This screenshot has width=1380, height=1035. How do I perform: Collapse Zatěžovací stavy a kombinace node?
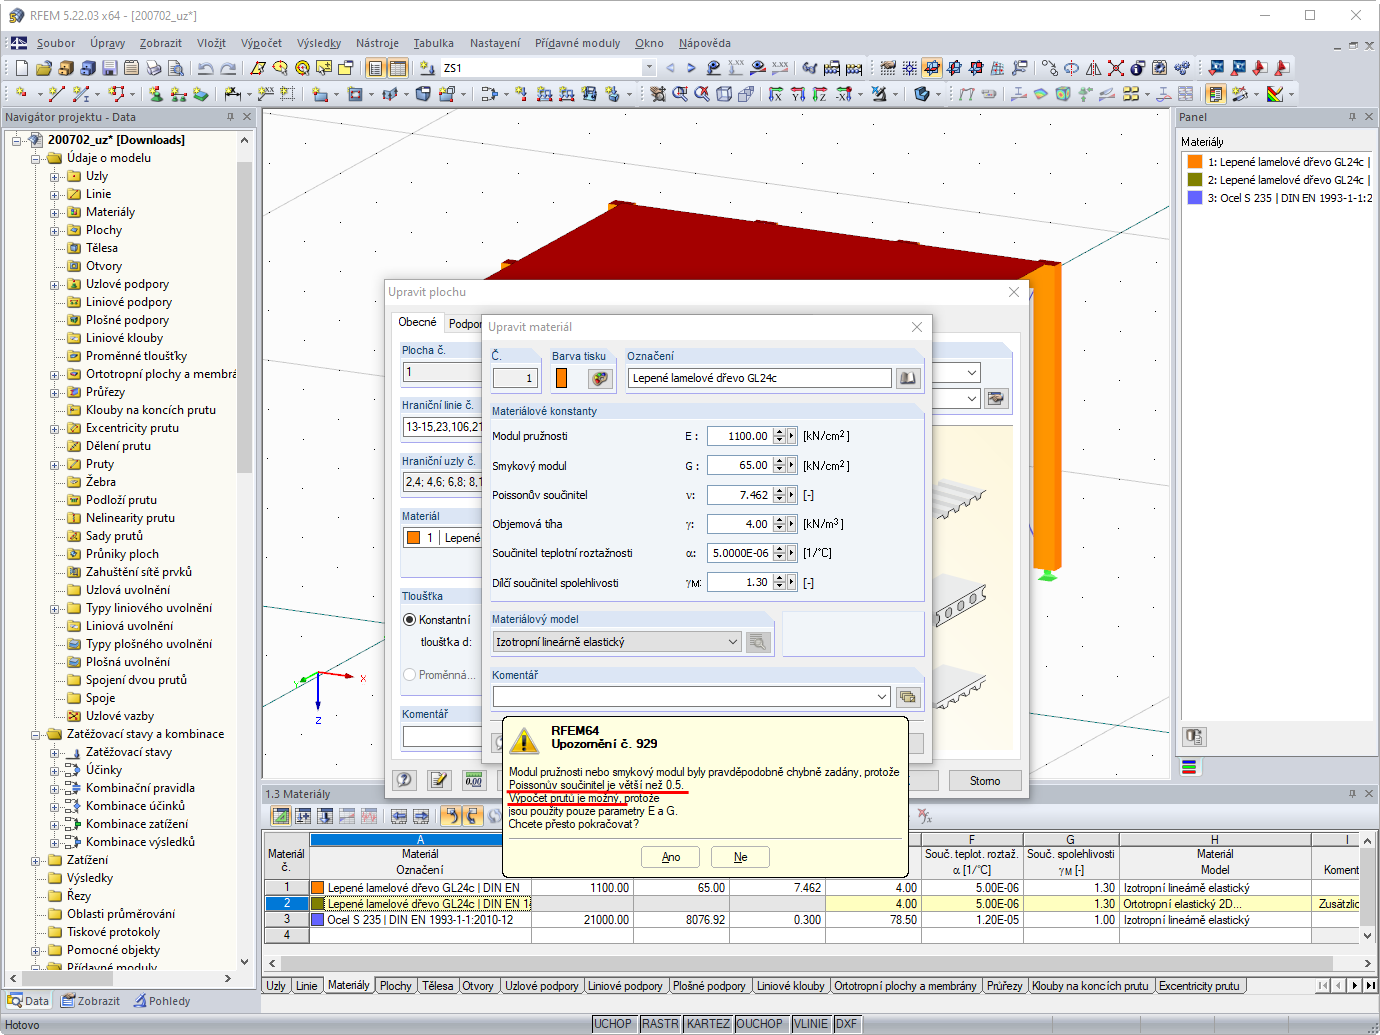tap(36, 735)
